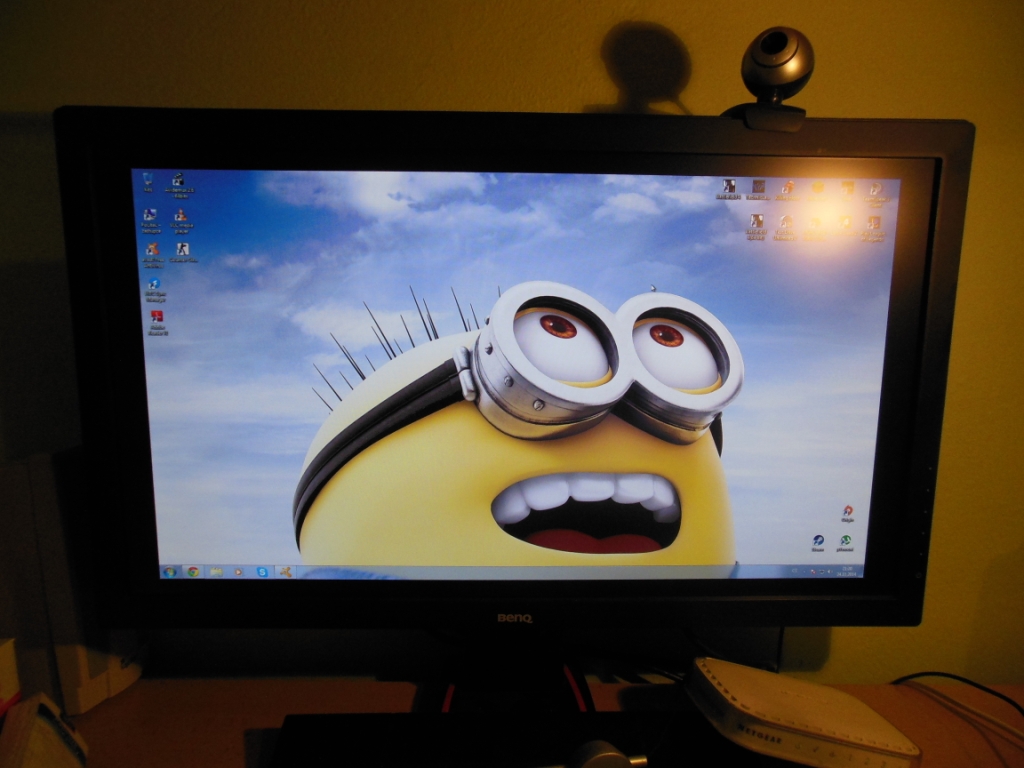This screenshot has width=1024, height=768.
Task: Click the taskbar clock and date
Action: coord(848,571)
